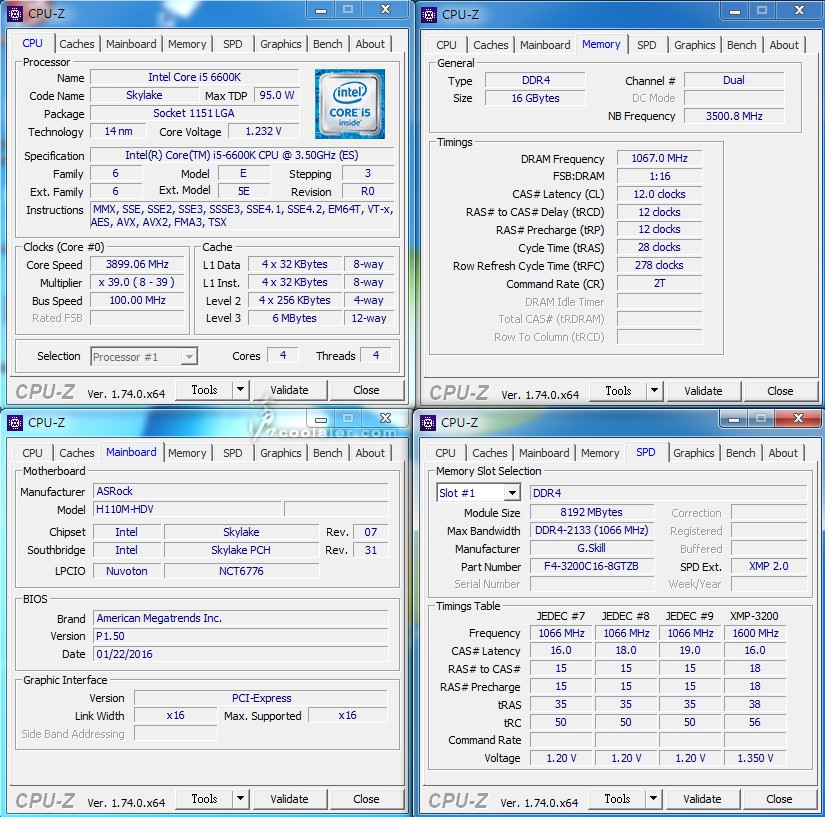The image size is (825, 817).
Task: Click the Level 3 cache value 6 MBytes
Action: point(294,318)
